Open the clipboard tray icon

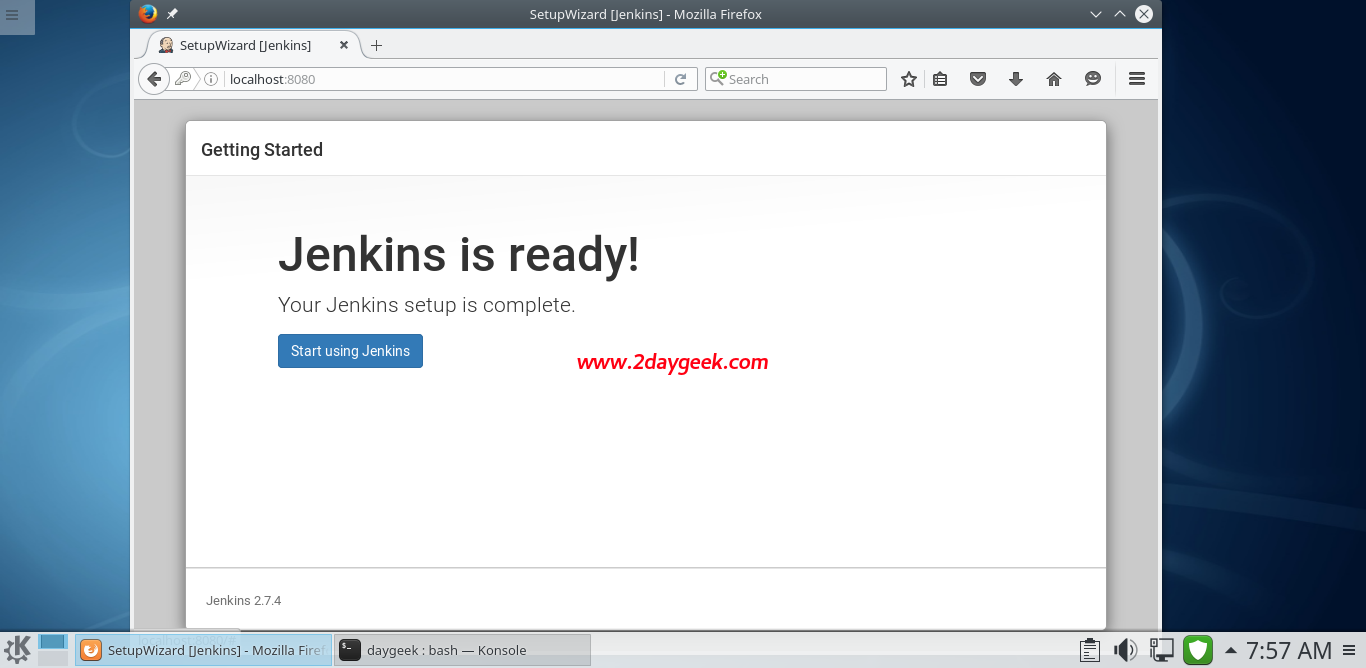coord(1090,650)
